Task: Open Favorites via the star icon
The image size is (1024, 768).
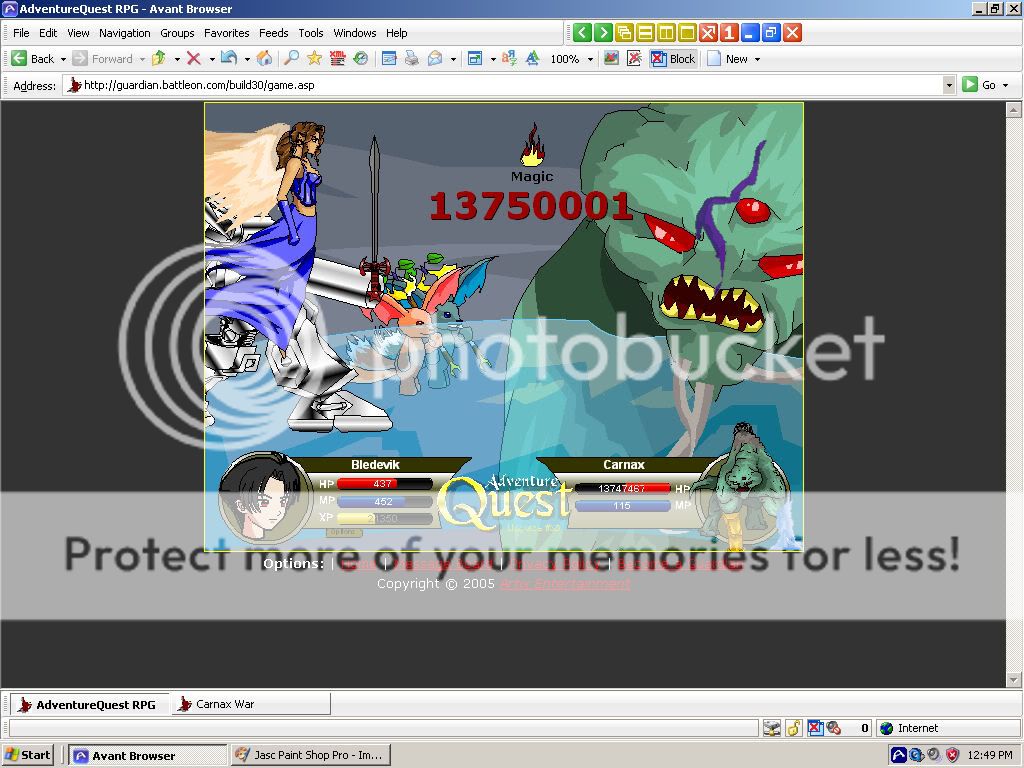Action: coord(314,59)
